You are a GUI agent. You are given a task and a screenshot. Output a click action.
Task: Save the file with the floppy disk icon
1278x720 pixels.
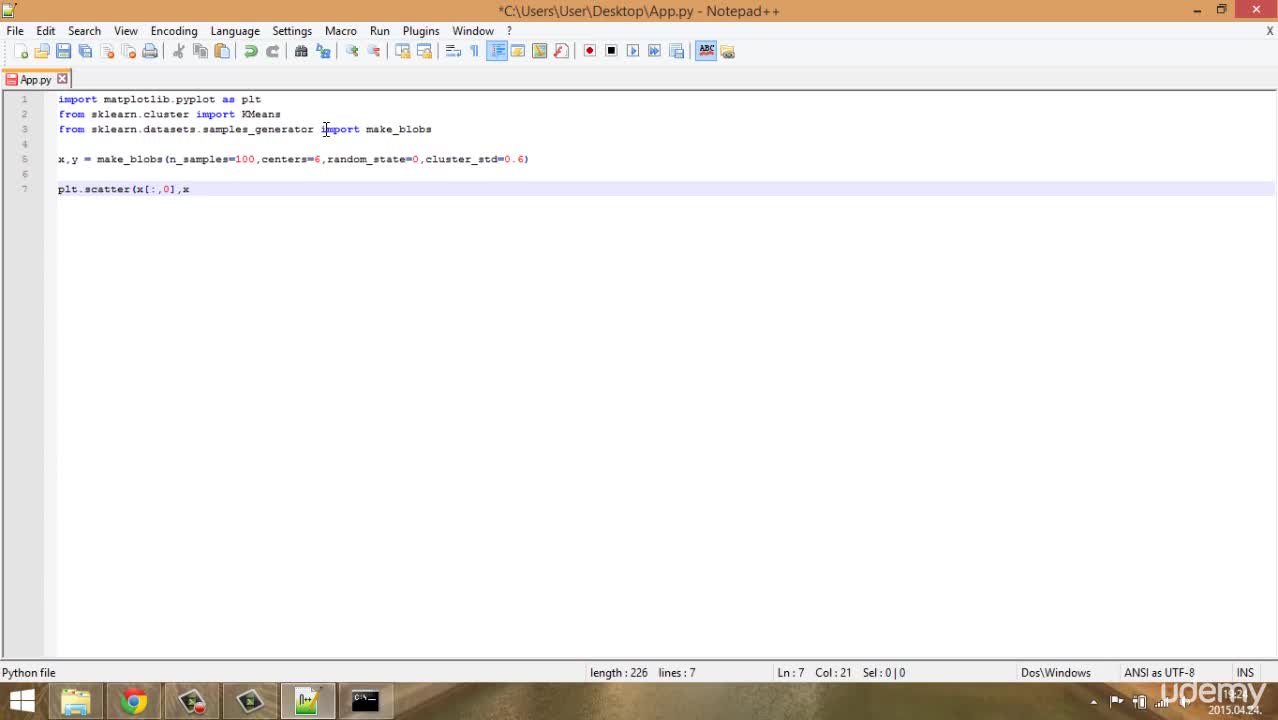pyautogui.click(x=63, y=51)
